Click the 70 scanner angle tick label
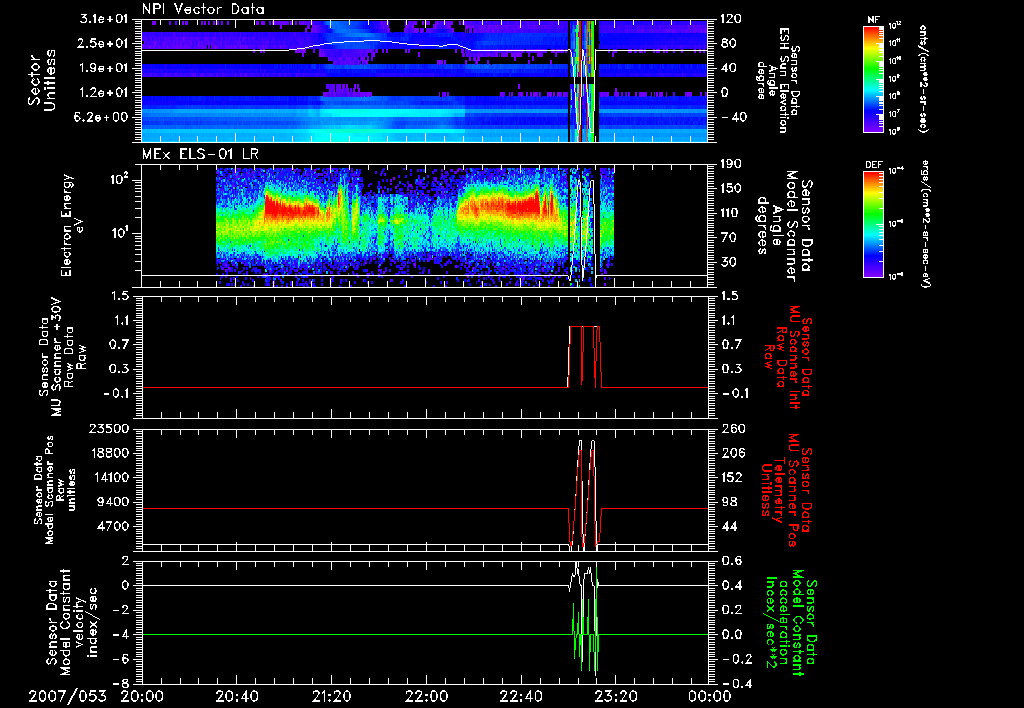The image size is (1024, 708). (x=728, y=238)
